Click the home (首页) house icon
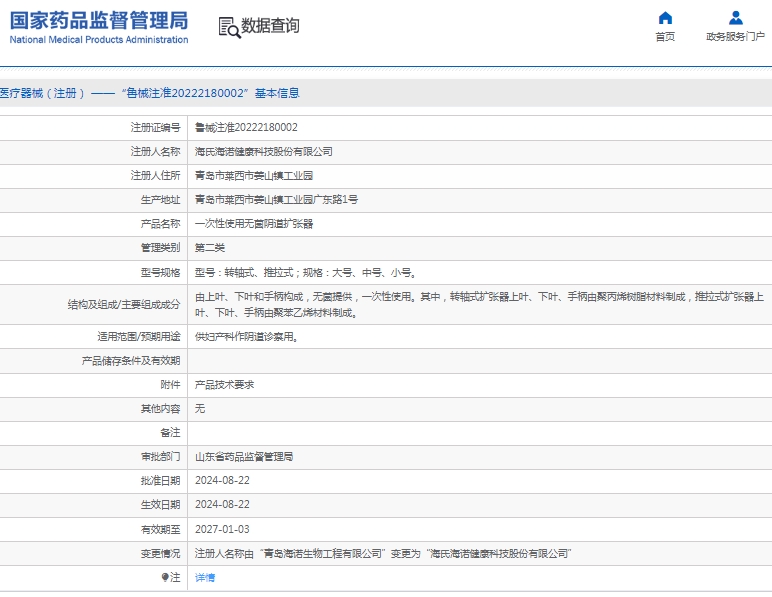772x597 pixels. click(x=665, y=18)
